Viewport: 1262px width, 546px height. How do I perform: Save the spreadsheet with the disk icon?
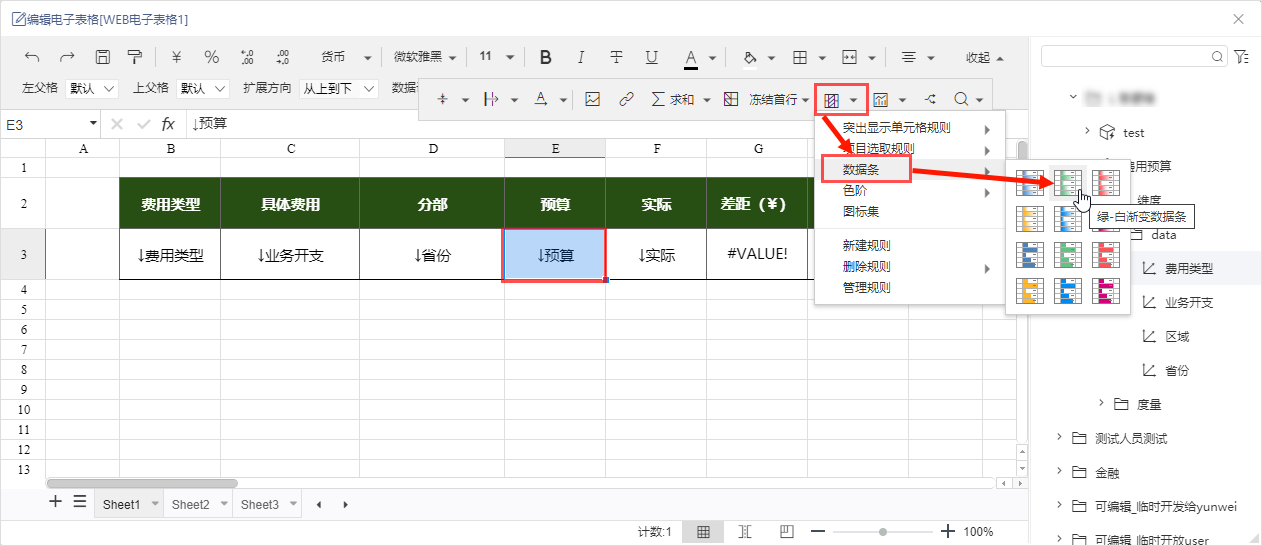[x=102, y=57]
